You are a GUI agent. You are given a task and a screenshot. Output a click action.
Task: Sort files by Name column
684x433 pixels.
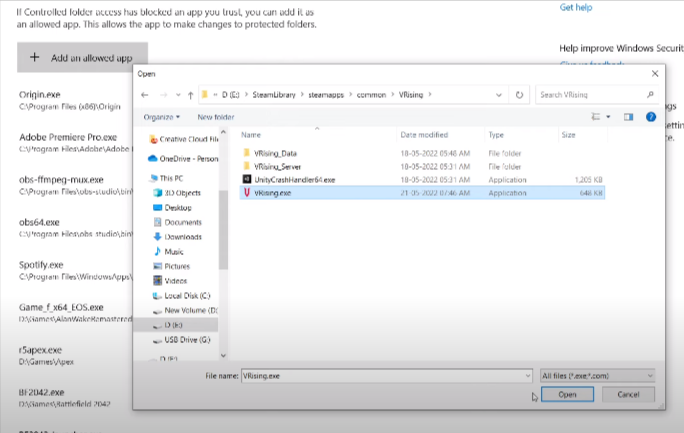[251, 135]
